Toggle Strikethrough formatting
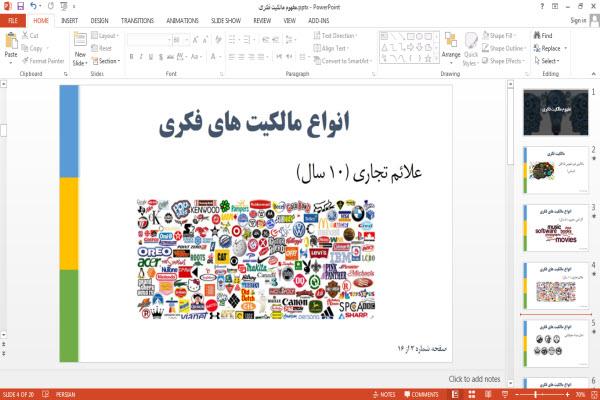600x400 pixels. point(170,57)
